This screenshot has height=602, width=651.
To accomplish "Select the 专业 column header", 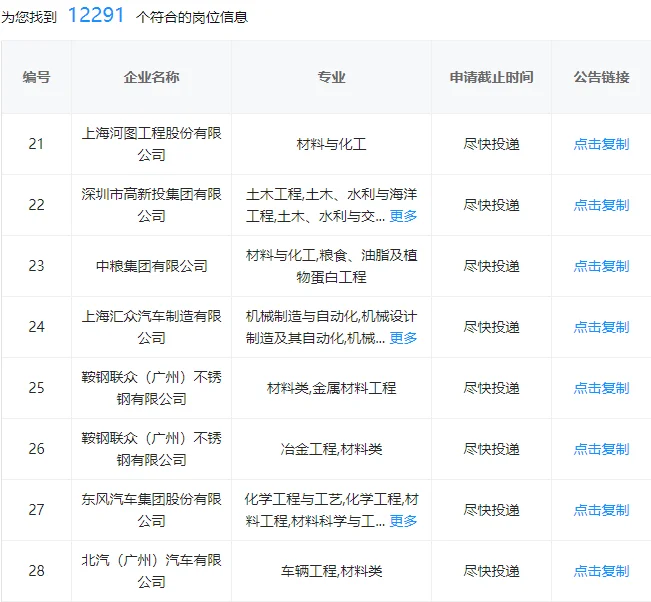I will (331, 77).
